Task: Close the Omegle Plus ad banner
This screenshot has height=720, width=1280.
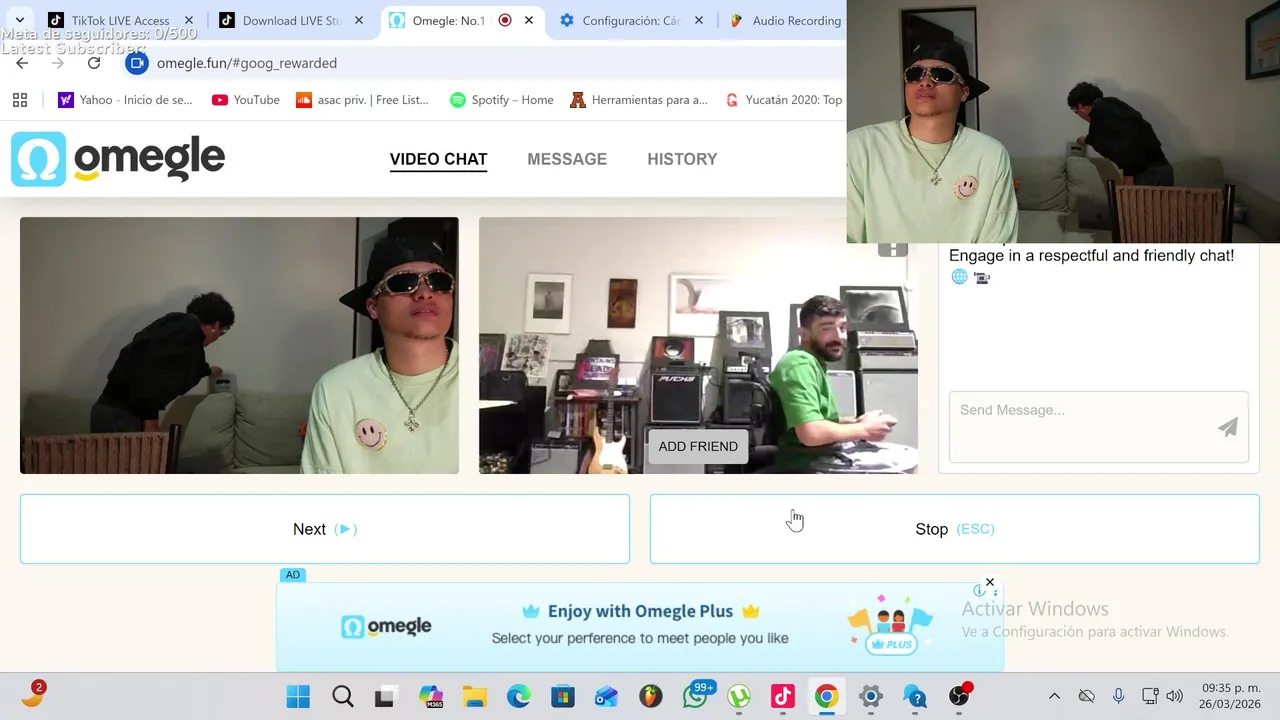Action: 990,582
